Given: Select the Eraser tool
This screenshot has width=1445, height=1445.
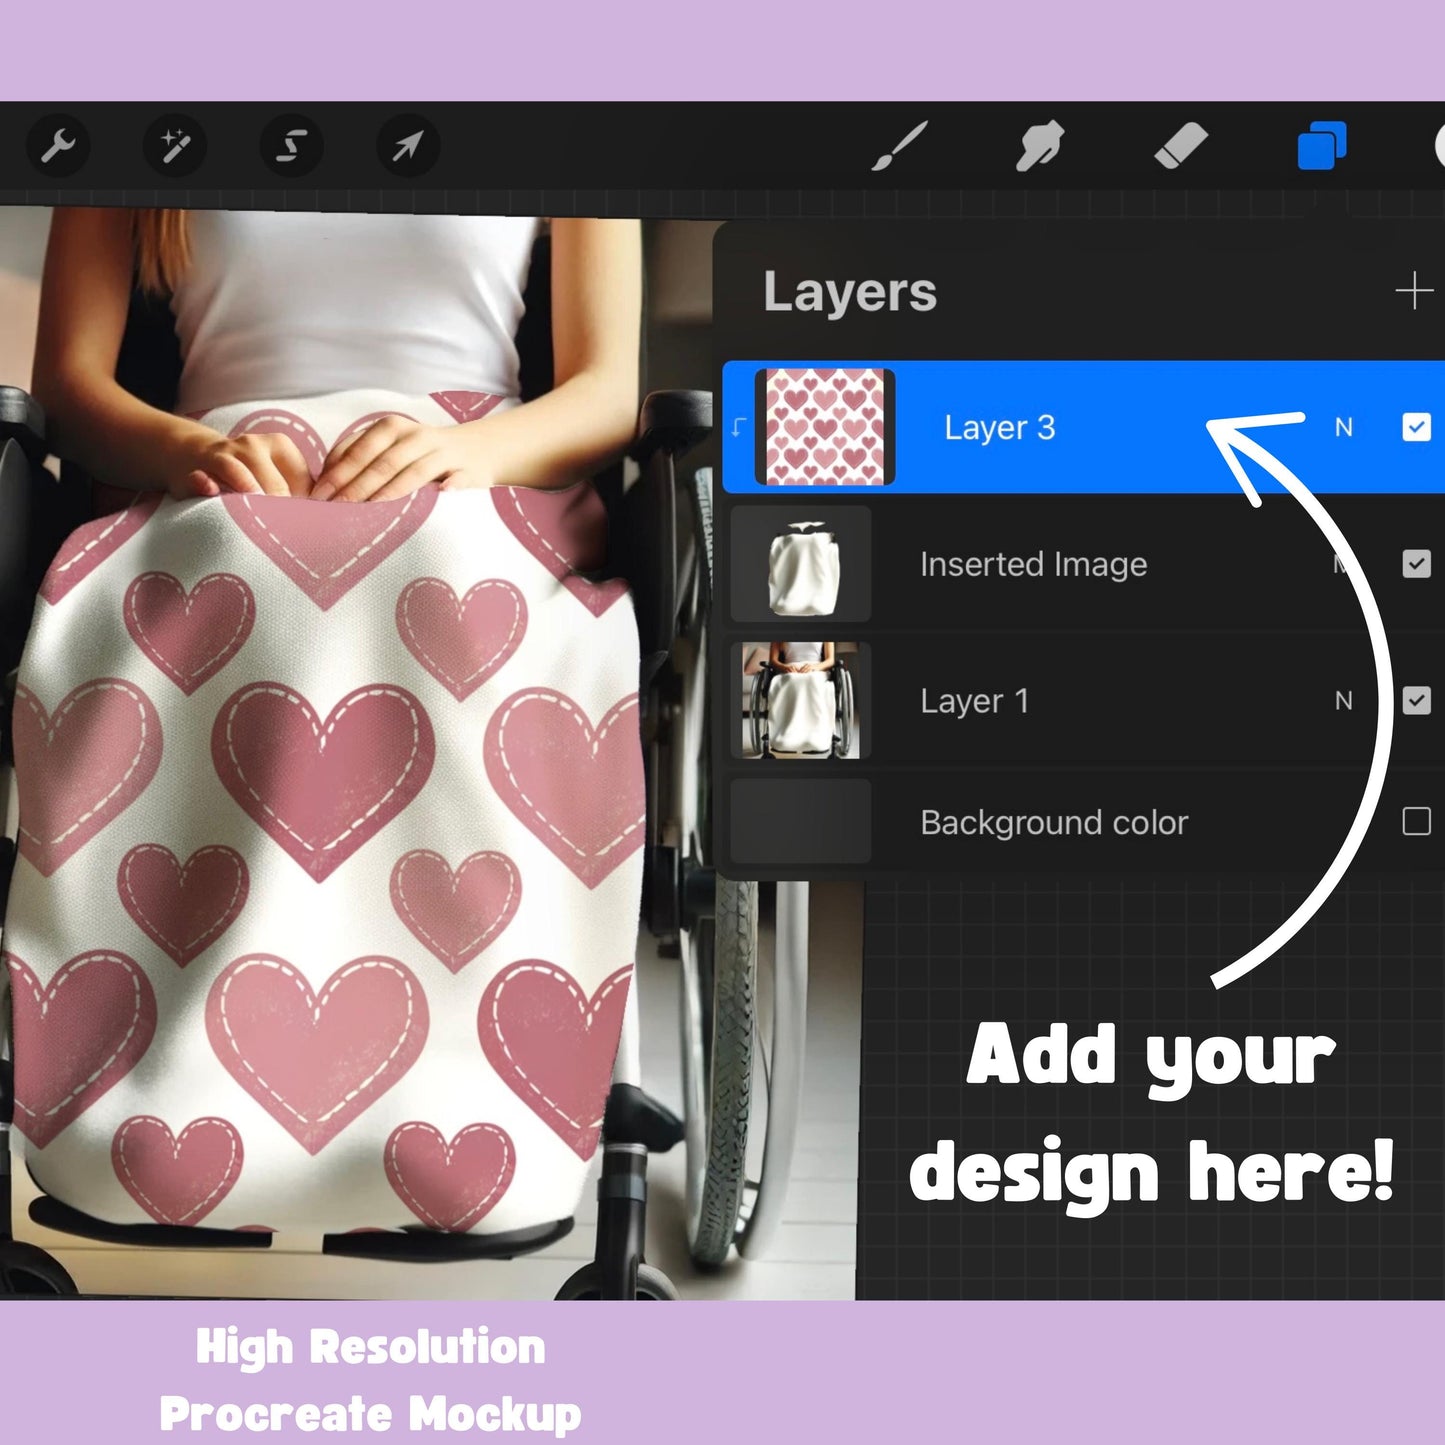Looking at the screenshot, I should tap(1182, 146).
